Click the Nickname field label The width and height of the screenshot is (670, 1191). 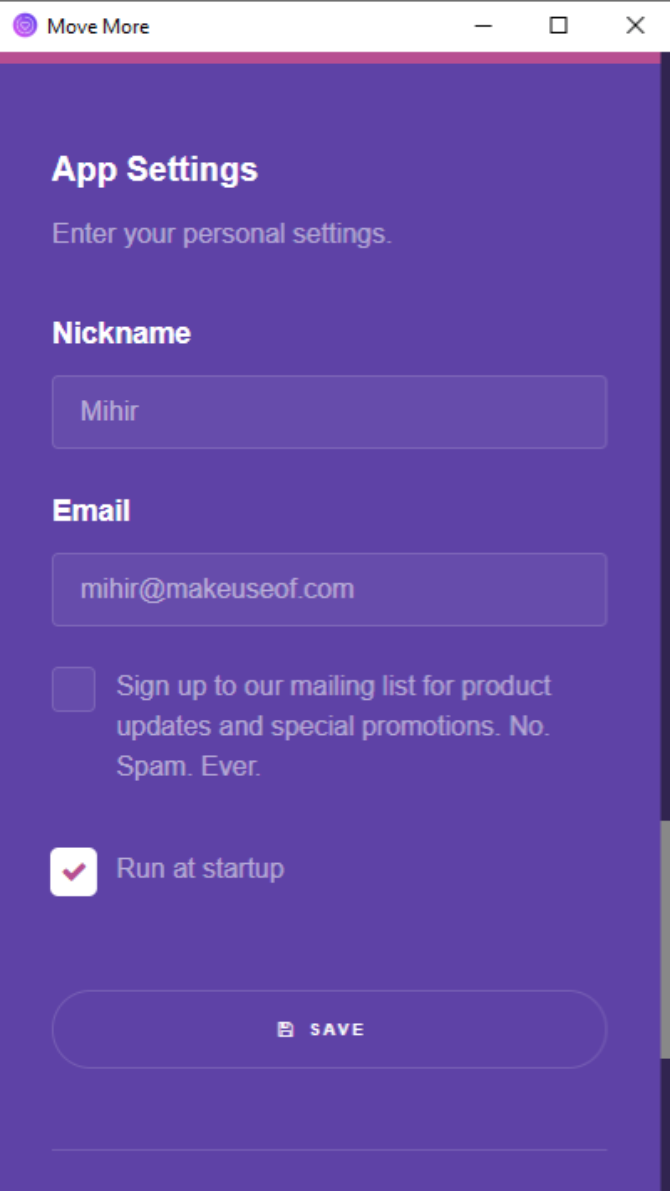121,333
